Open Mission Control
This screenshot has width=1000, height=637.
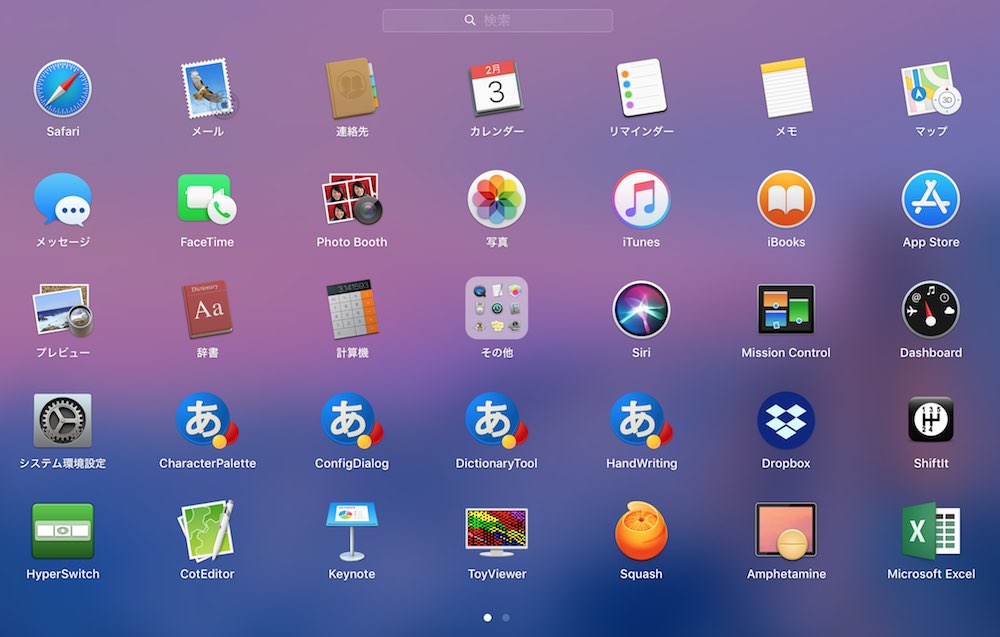786,310
